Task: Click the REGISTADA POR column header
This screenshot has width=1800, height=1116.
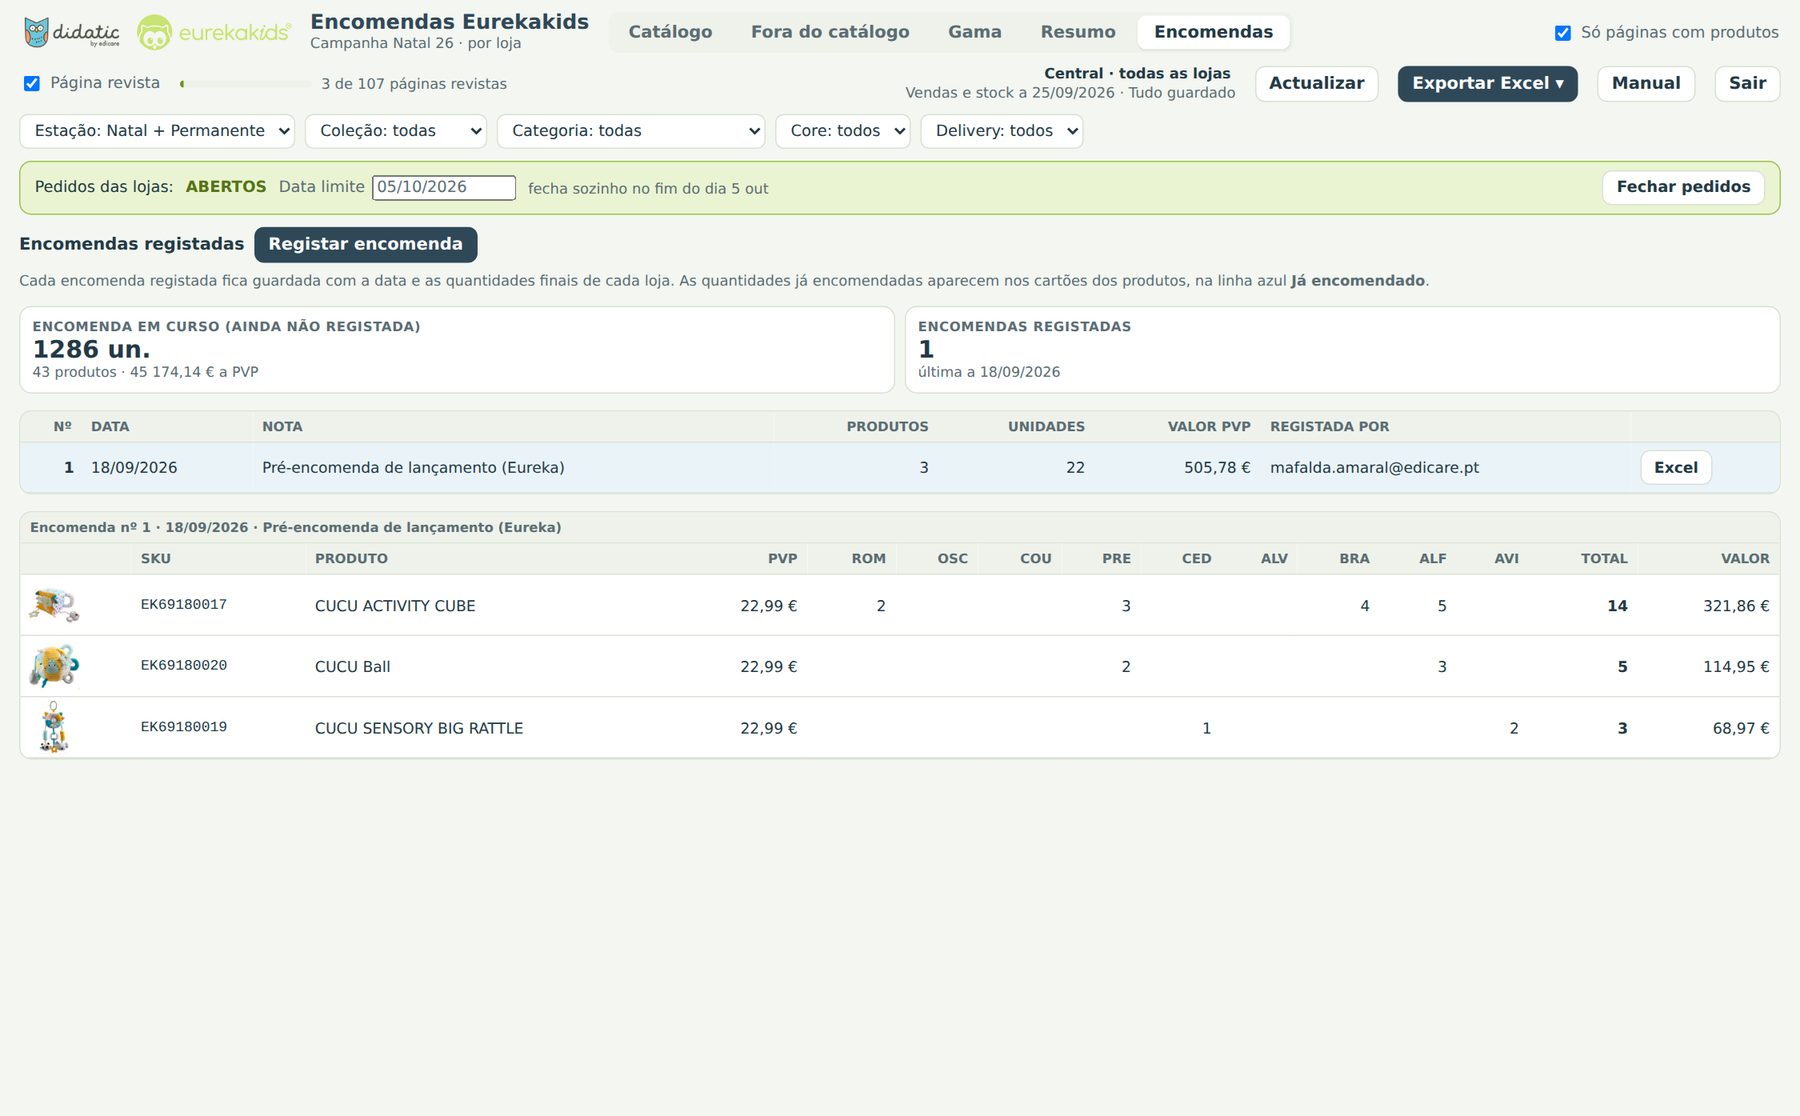Action: point(1329,427)
